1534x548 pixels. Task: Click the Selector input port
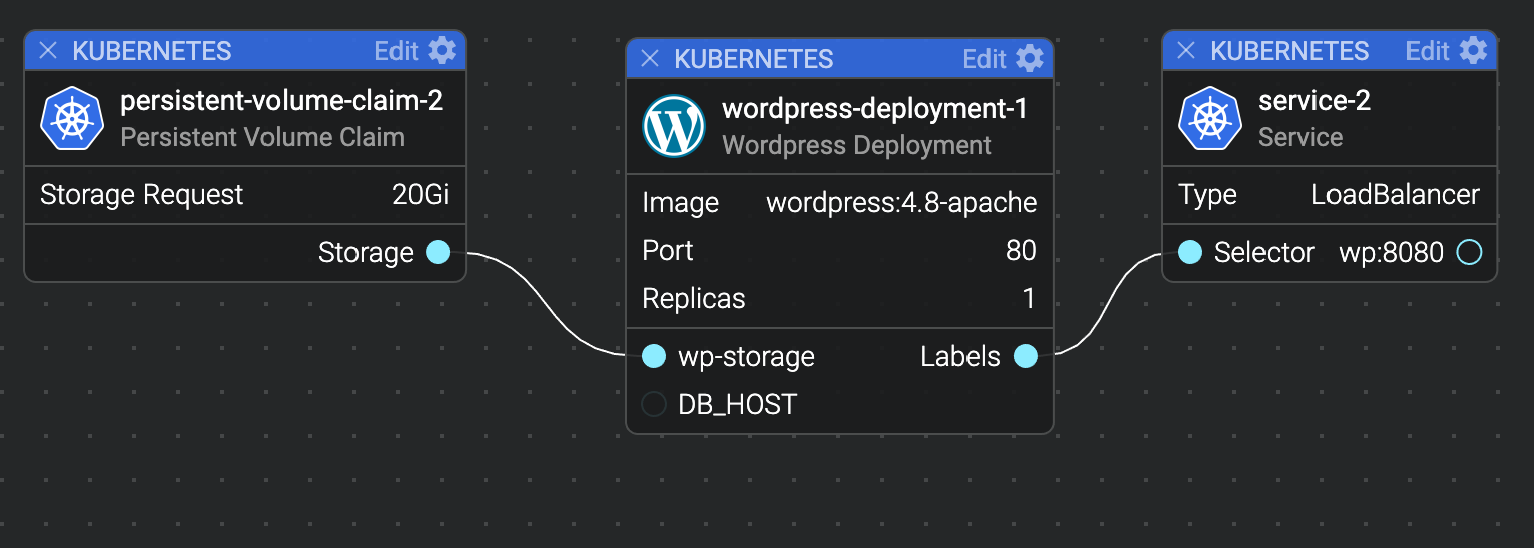pyautogui.click(x=1189, y=252)
